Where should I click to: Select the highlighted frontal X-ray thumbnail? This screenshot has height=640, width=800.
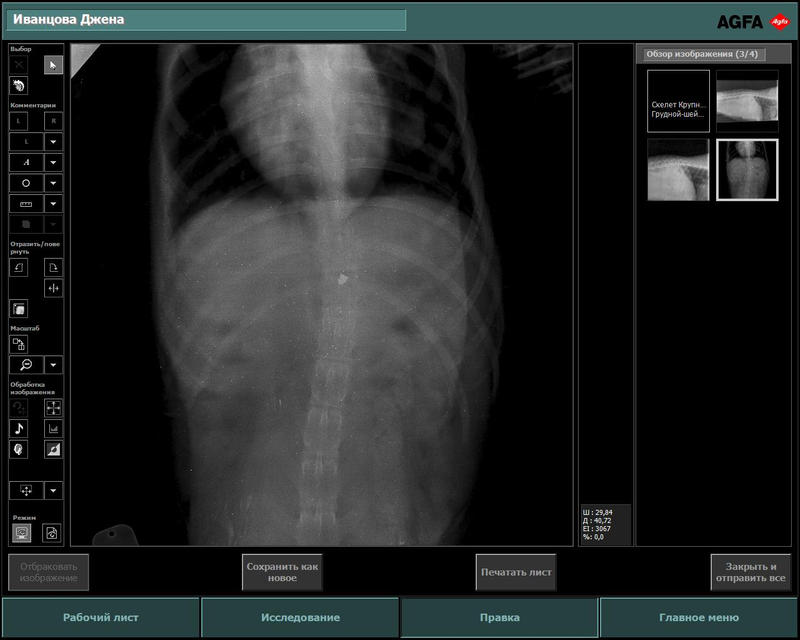pyautogui.click(x=747, y=169)
